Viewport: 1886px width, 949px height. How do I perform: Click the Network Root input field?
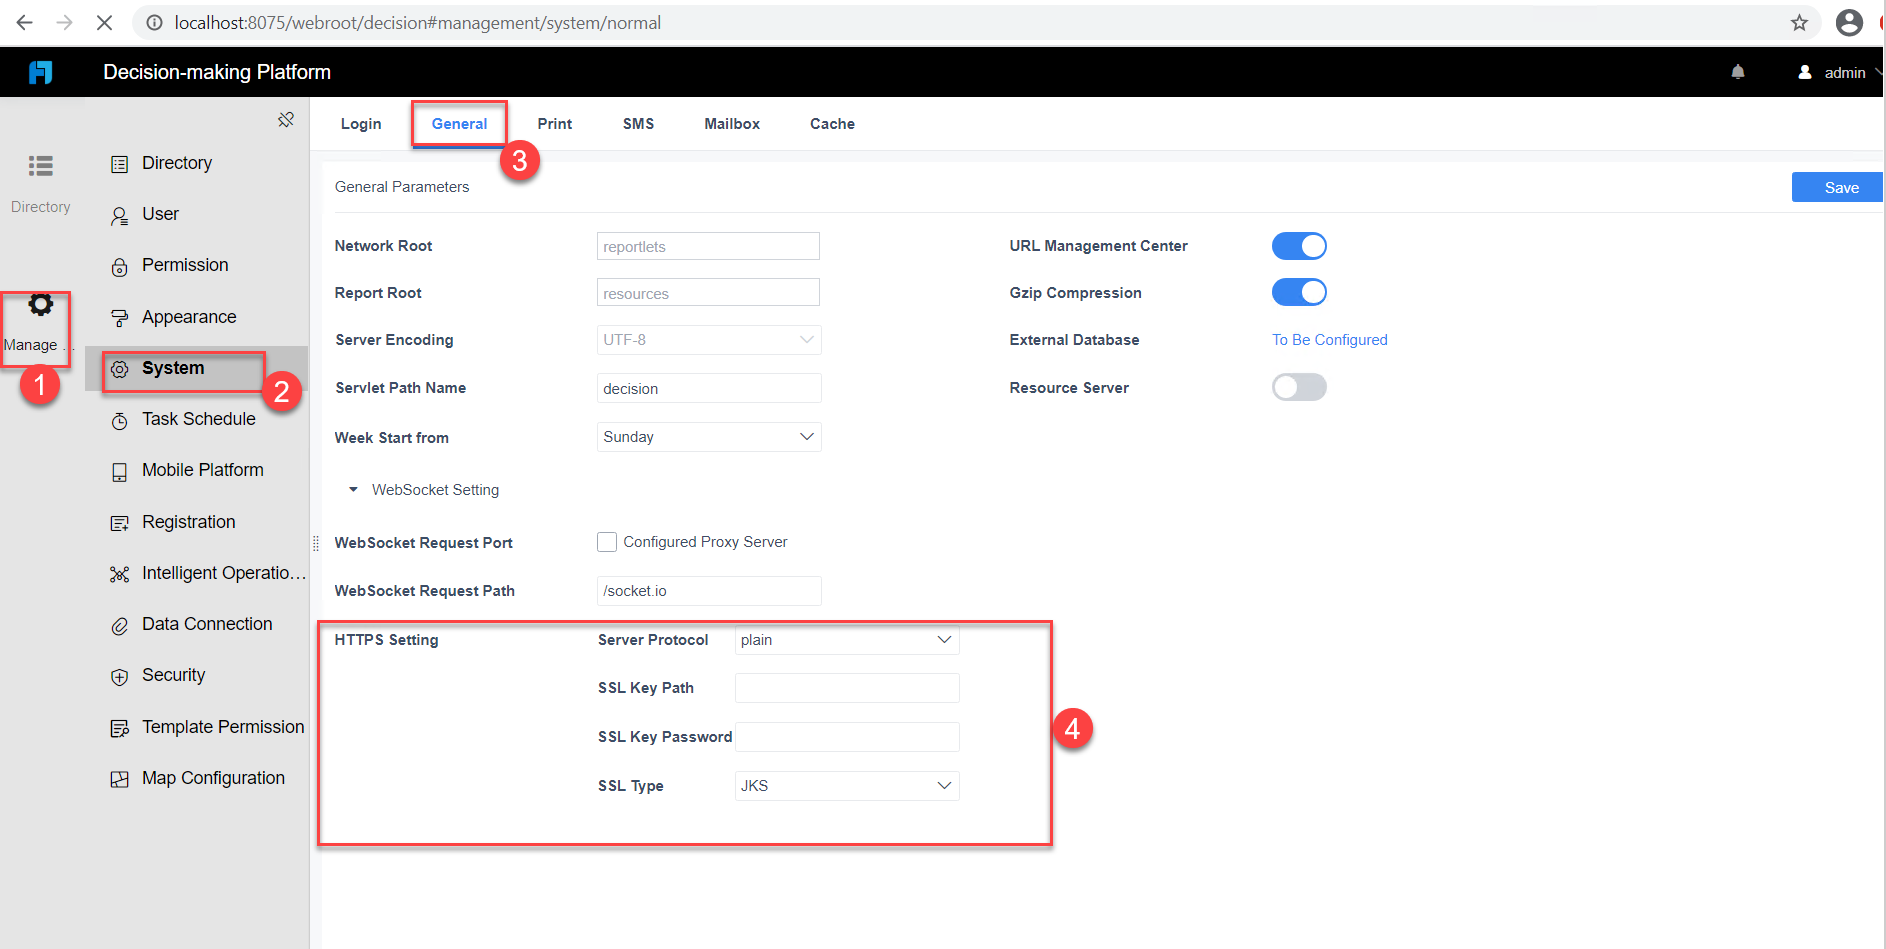pyautogui.click(x=708, y=246)
